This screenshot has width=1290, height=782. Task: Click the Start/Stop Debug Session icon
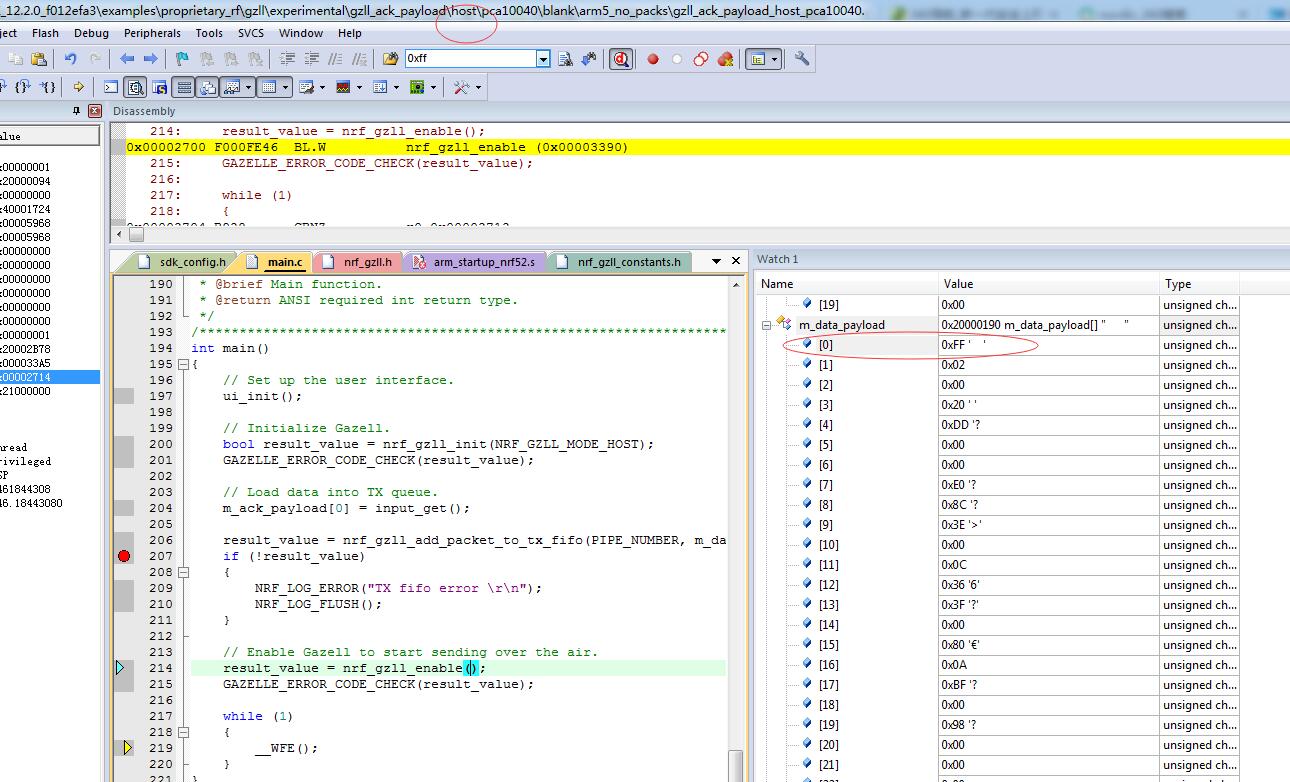621,59
